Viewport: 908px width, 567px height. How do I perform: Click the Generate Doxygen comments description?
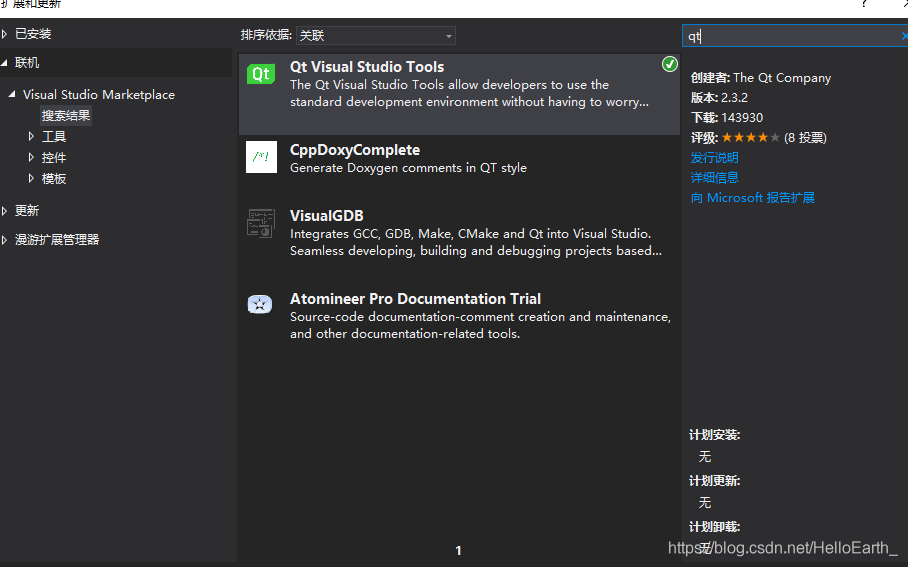point(408,168)
